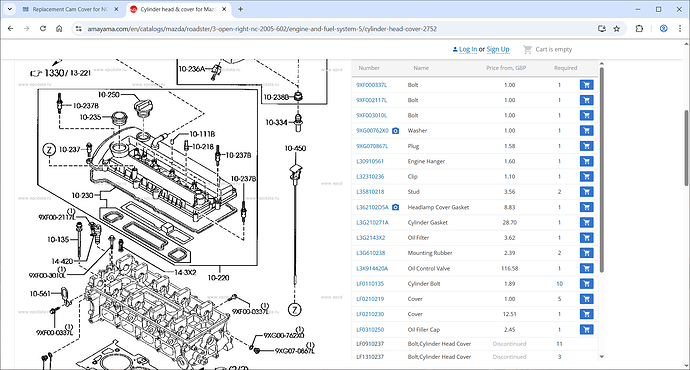Add Clip L32310236 to cart

pos(586,176)
